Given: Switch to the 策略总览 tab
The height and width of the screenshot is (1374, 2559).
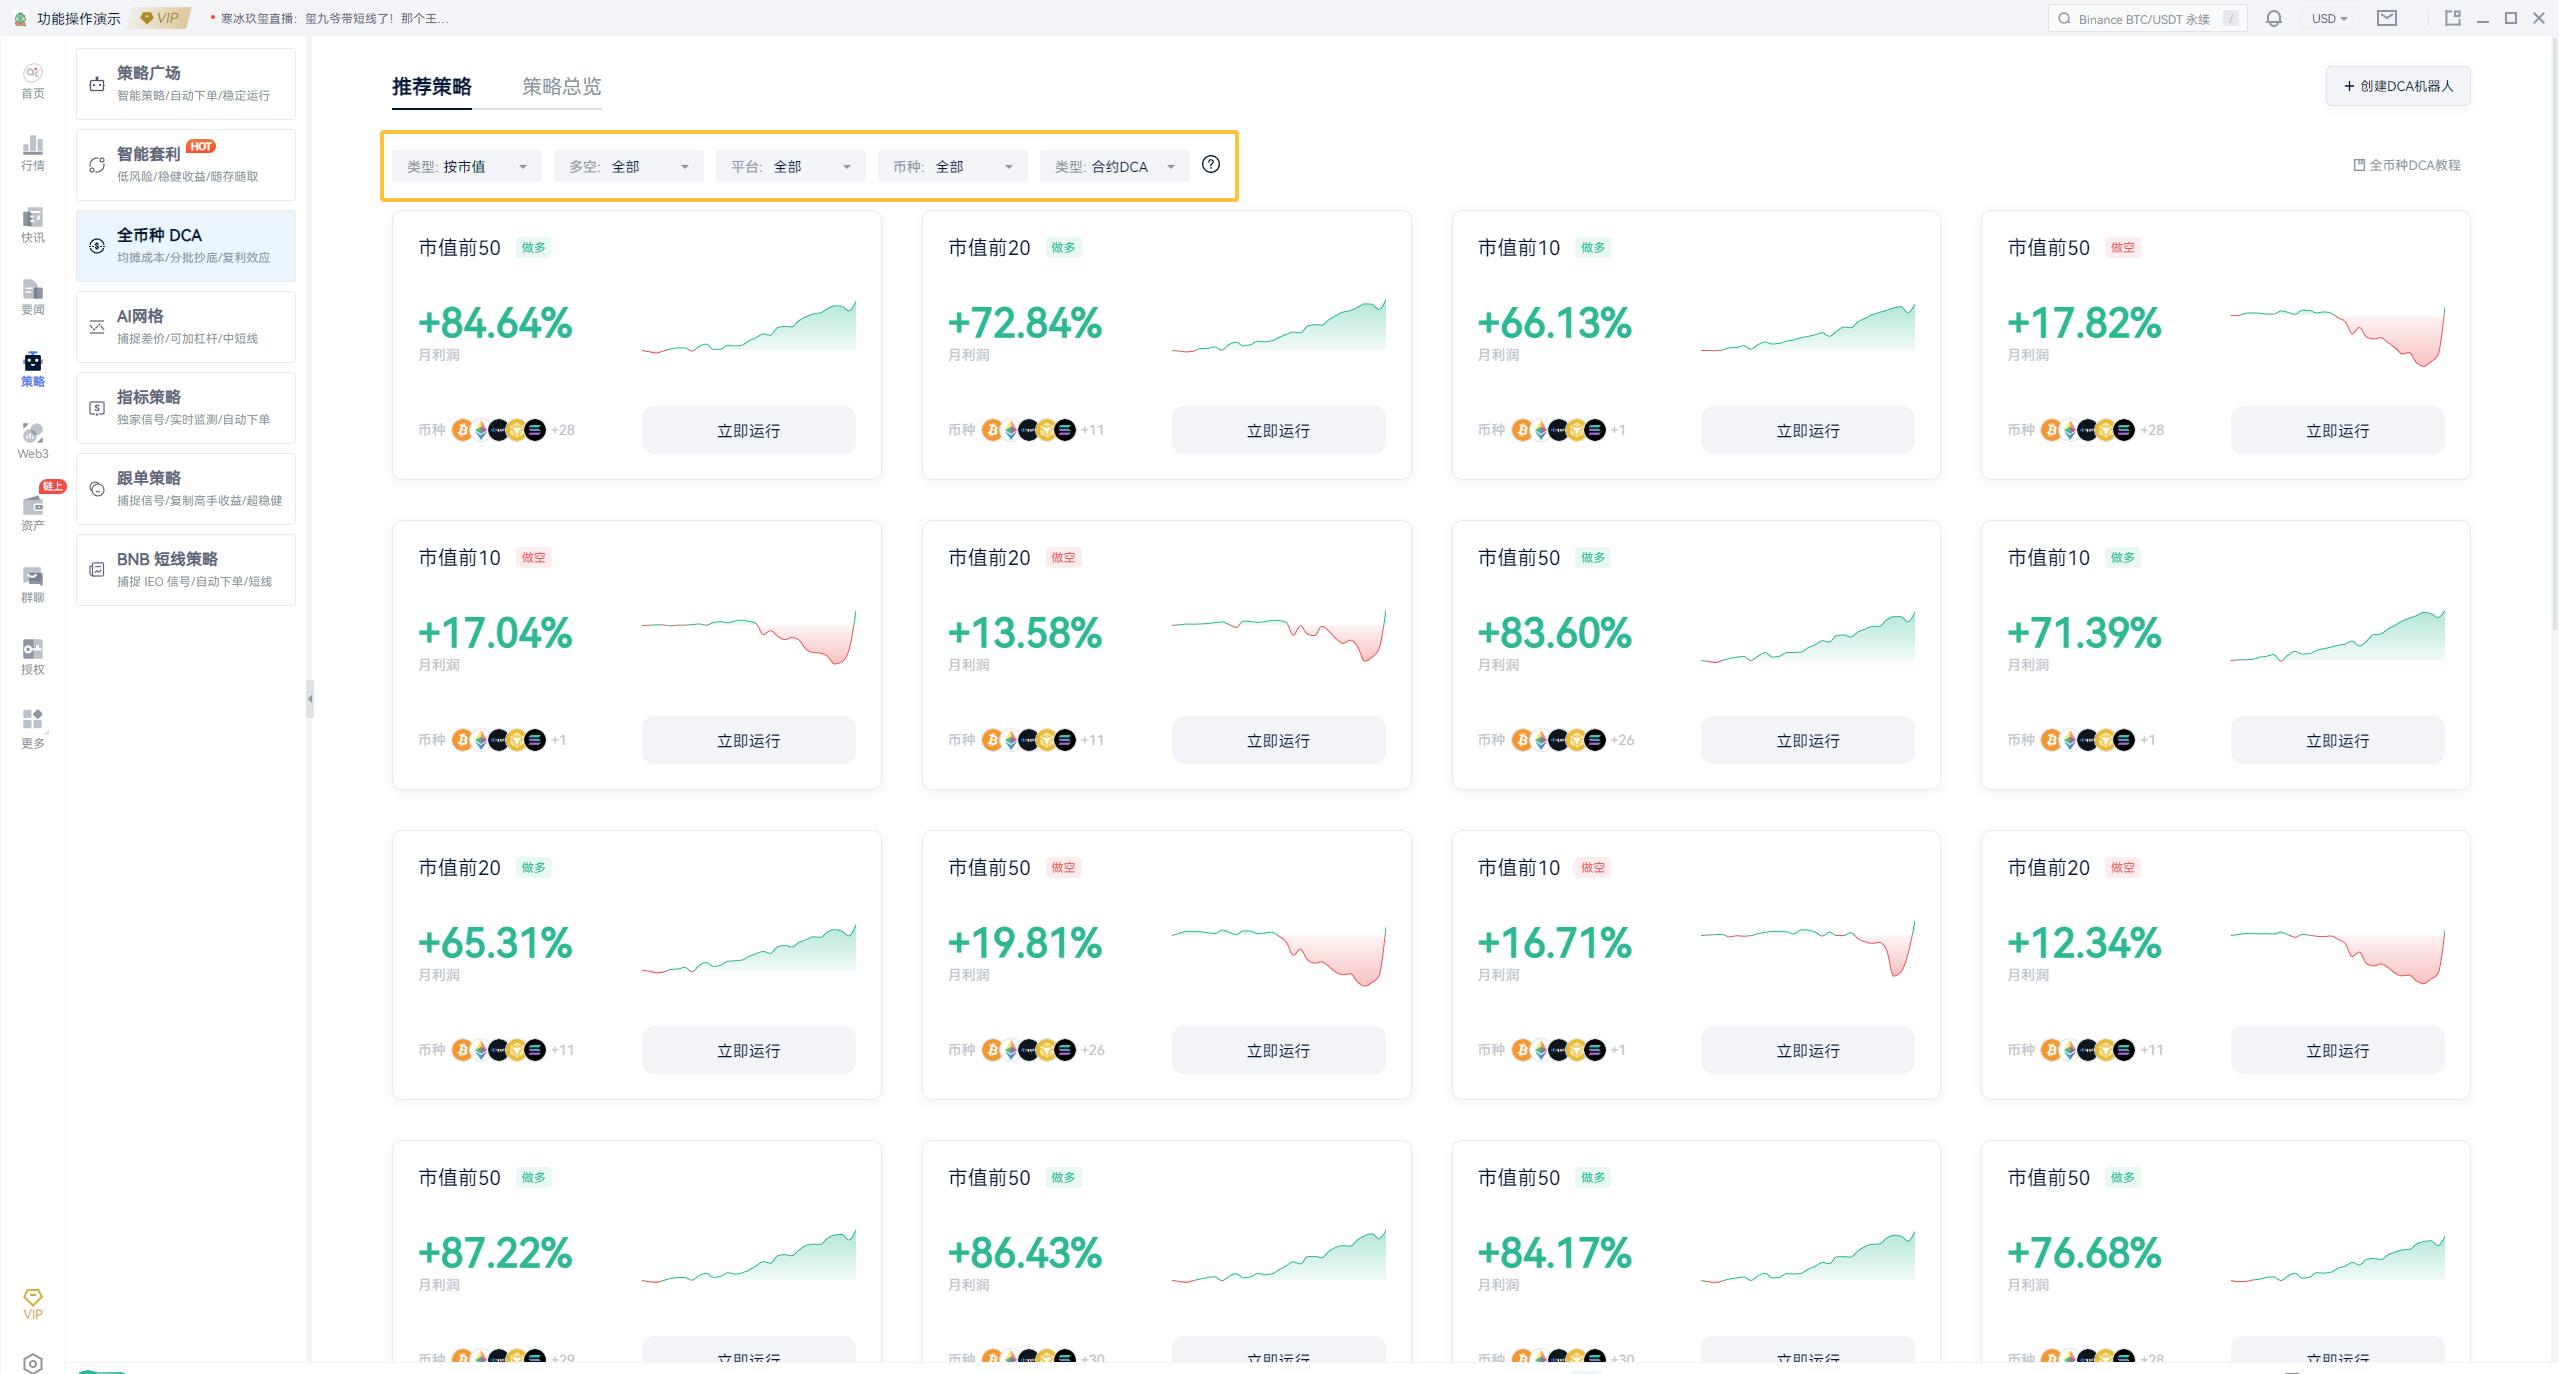Looking at the screenshot, I should (561, 87).
